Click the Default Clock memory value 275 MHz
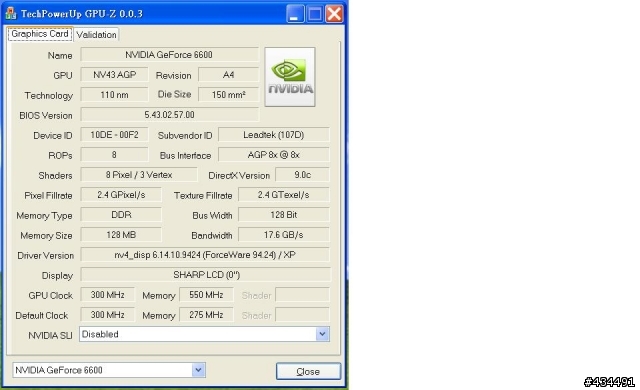Viewport: 640px width, 390px height. (206, 315)
